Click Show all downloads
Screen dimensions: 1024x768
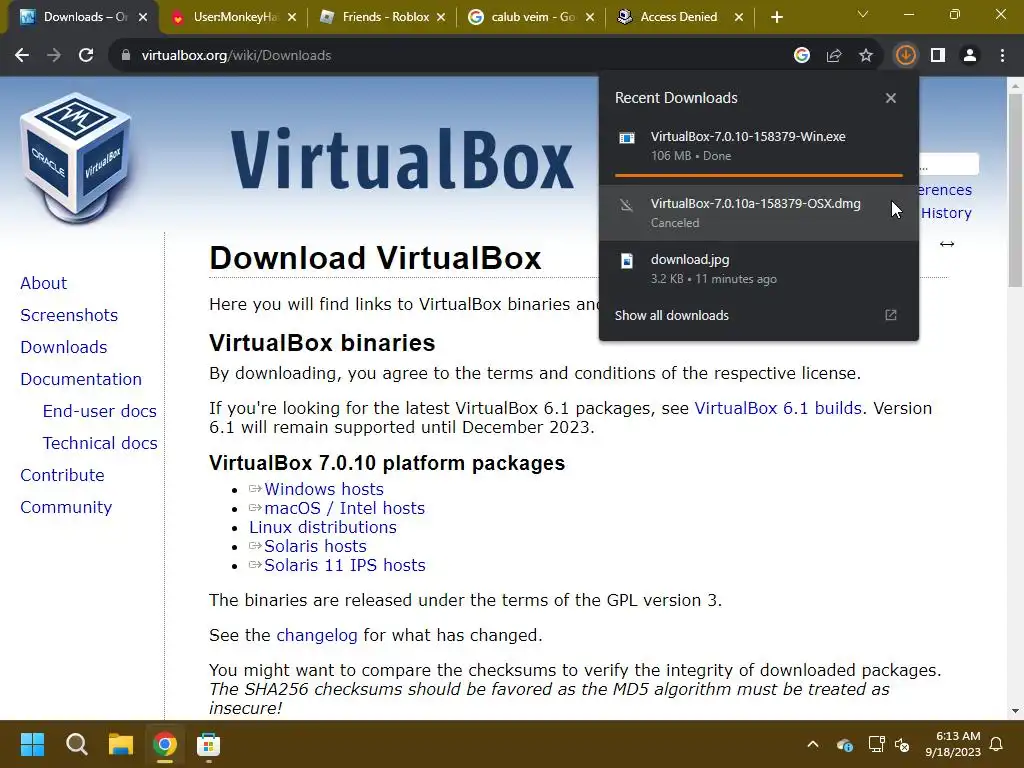[671, 315]
